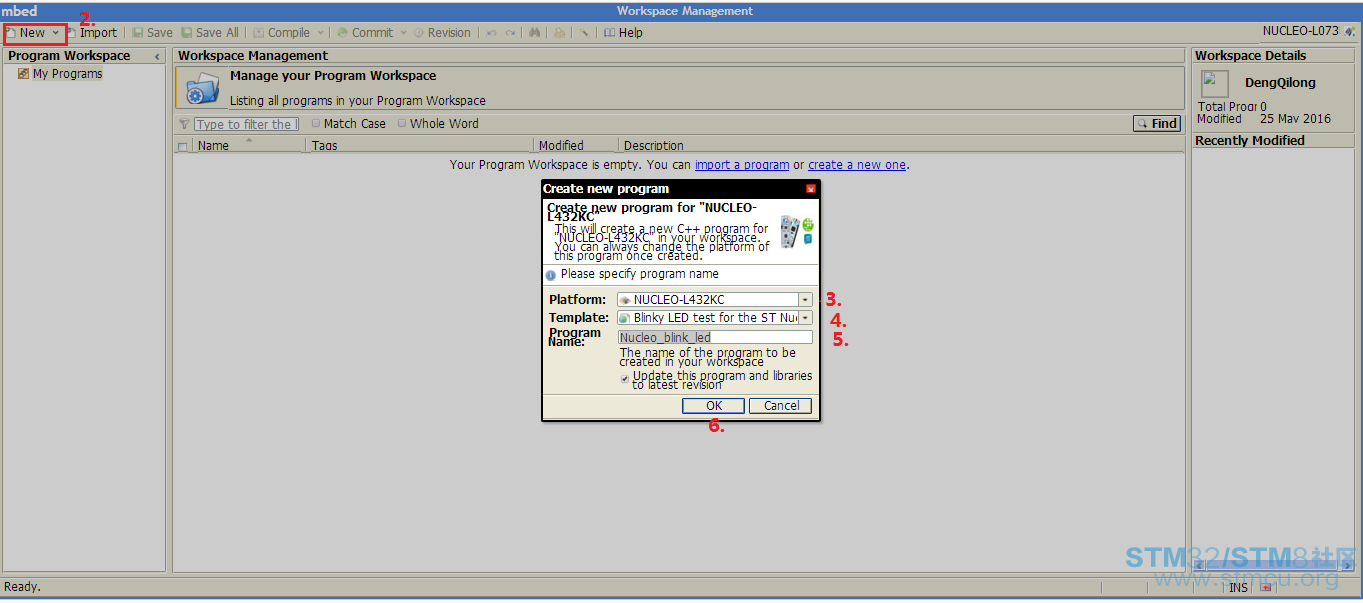1363x603 pixels.
Task: Click Revision in the toolbar
Action: (441, 33)
